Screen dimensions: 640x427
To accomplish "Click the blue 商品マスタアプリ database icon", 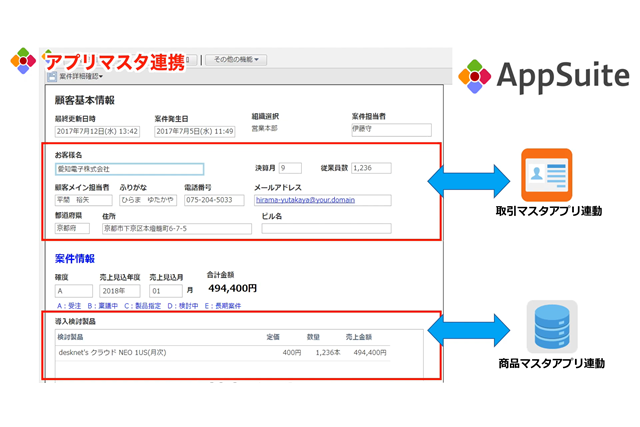I will click(552, 327).
